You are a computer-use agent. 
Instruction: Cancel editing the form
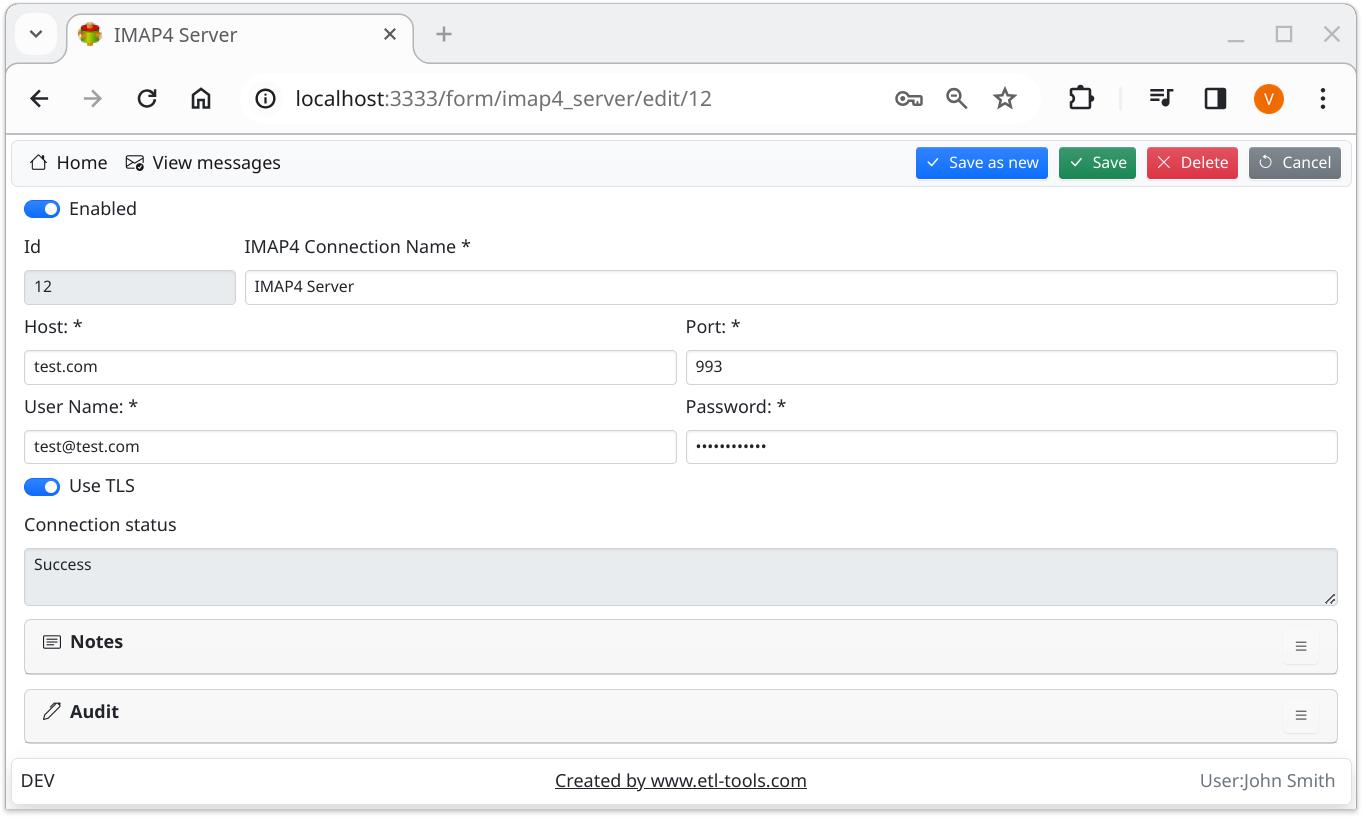[x=1294, y=163]
